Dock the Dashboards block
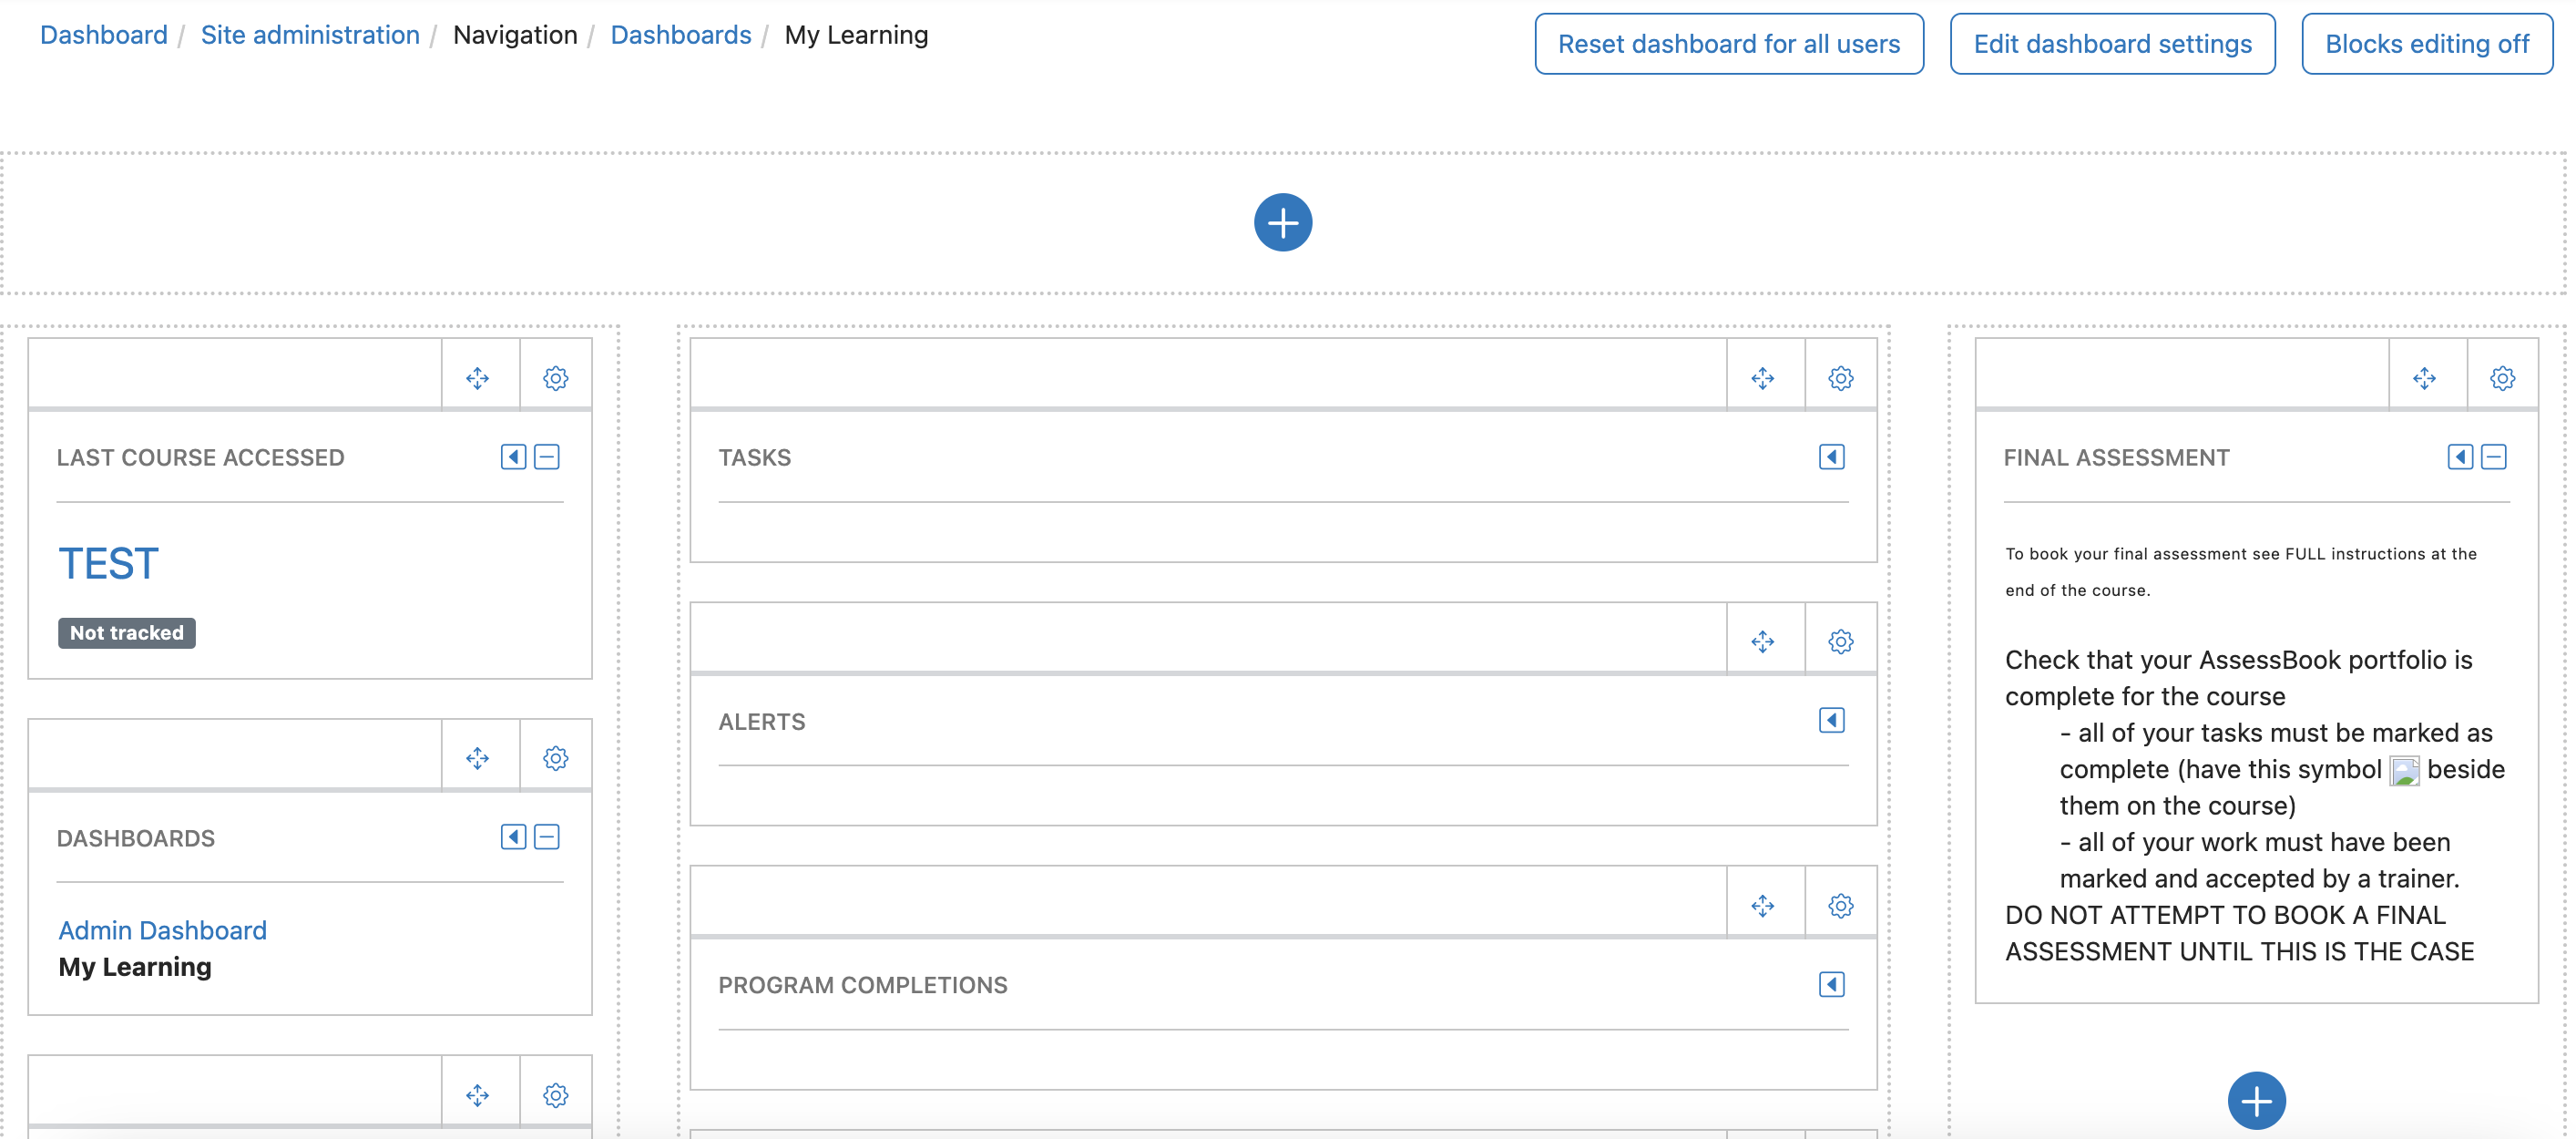Image resolution: width=2576 pixels, height=1139 pixels. click(514, 837)
